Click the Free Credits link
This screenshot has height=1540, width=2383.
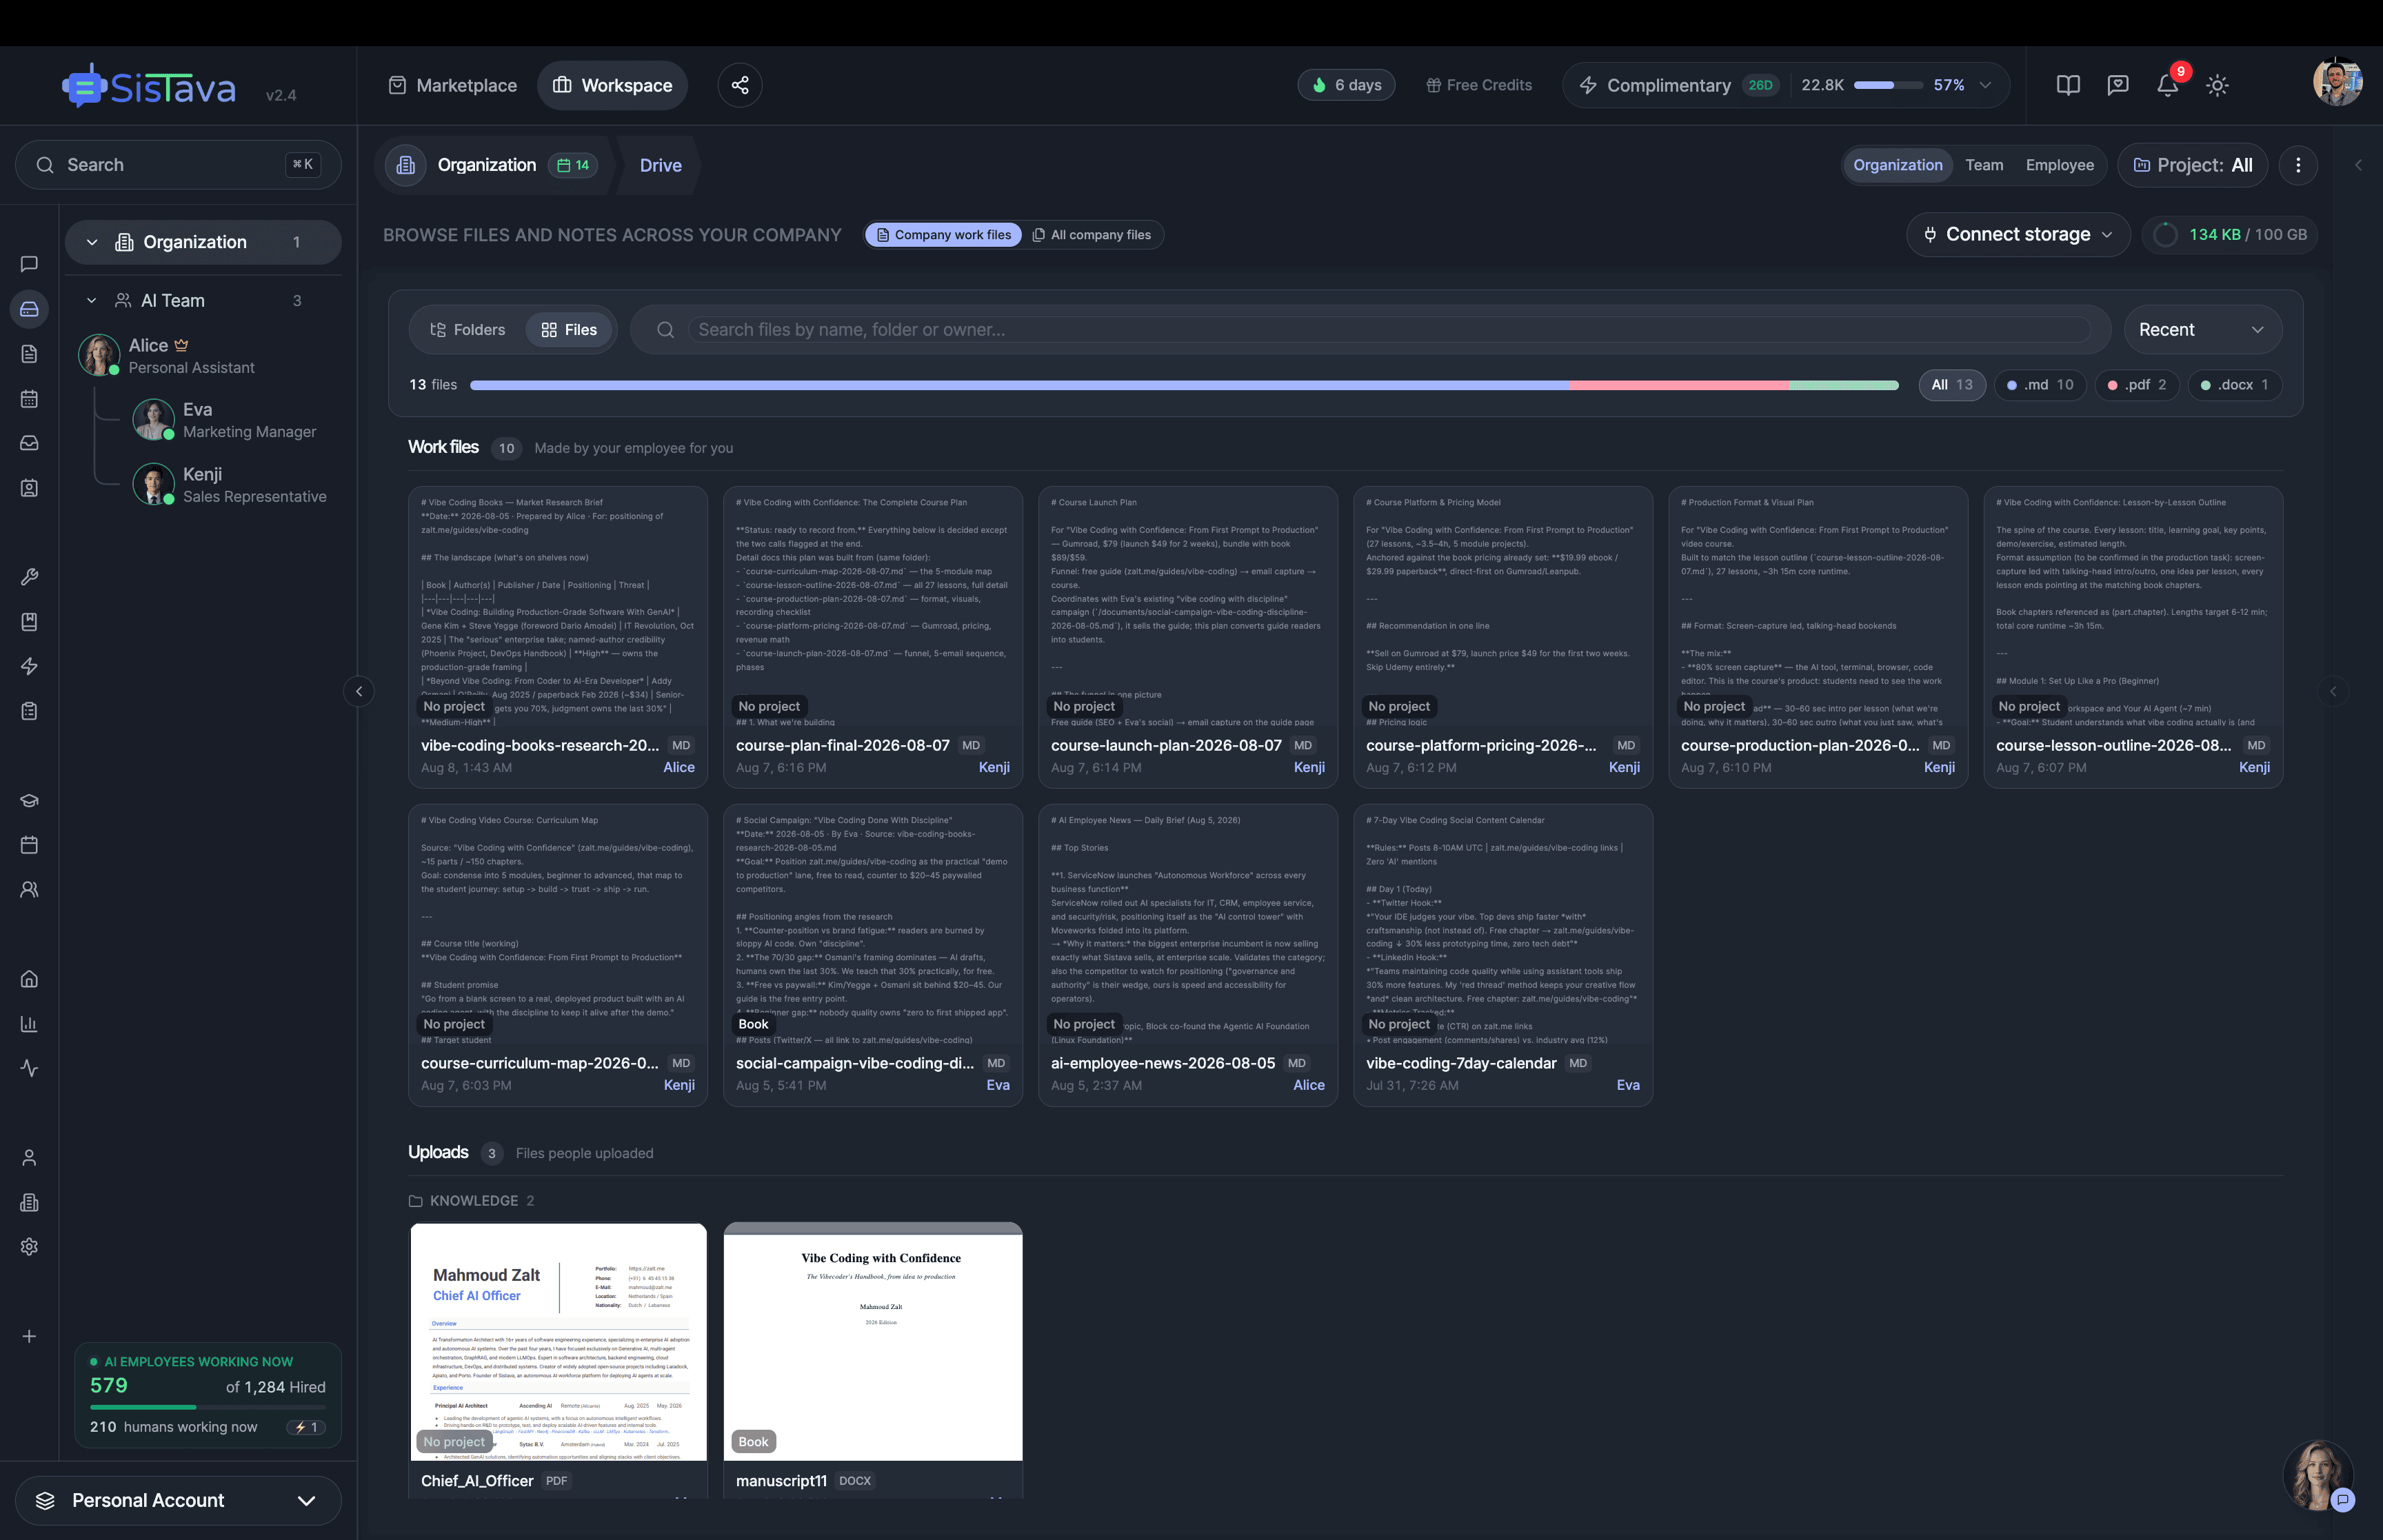coord(1479,85)
